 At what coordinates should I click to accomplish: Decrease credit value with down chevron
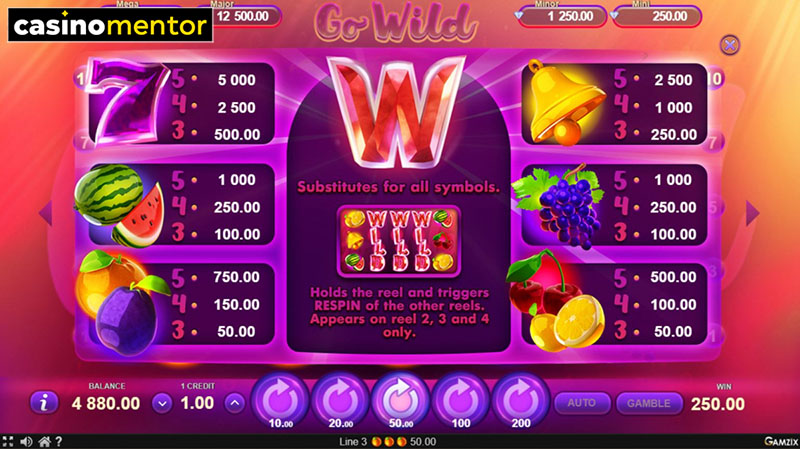162,404
